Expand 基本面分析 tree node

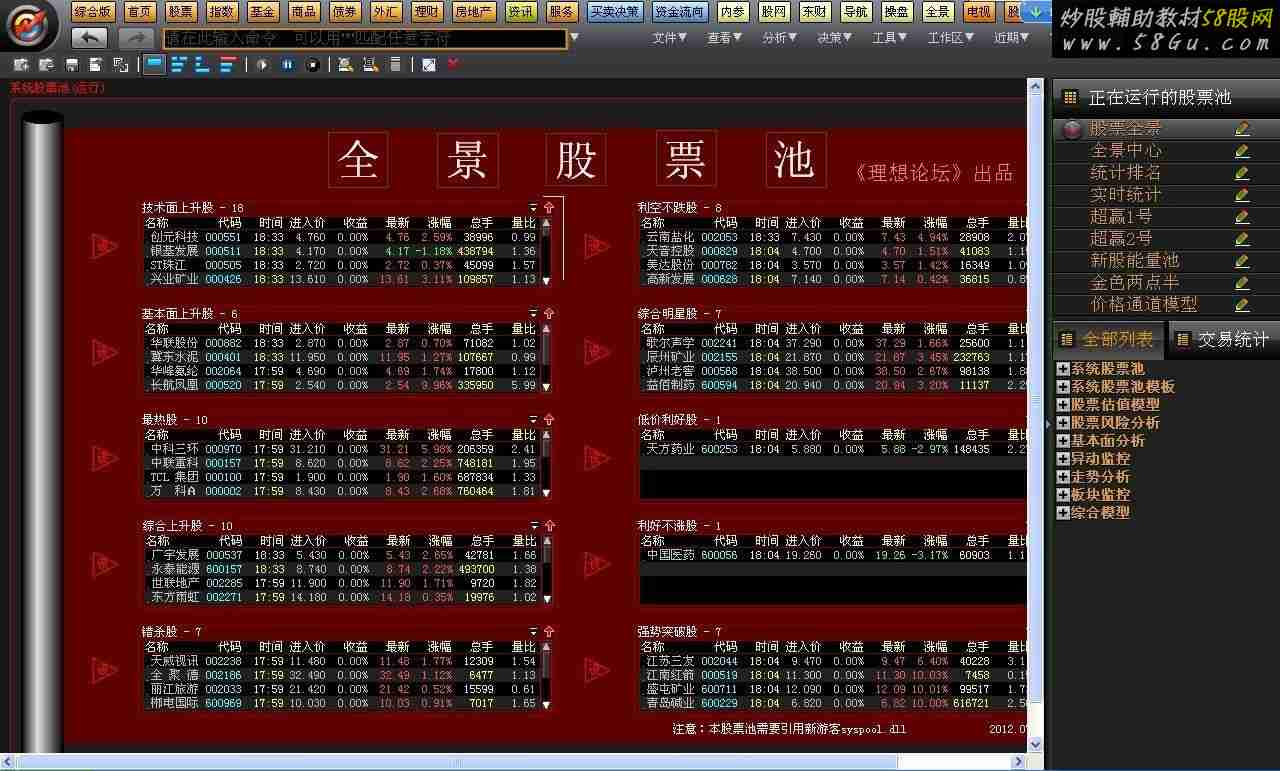coord(1063,441)
